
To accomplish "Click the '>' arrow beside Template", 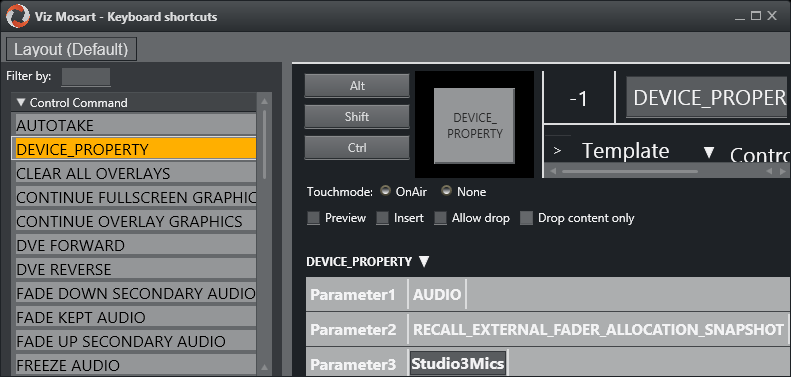I will [557, 150].
